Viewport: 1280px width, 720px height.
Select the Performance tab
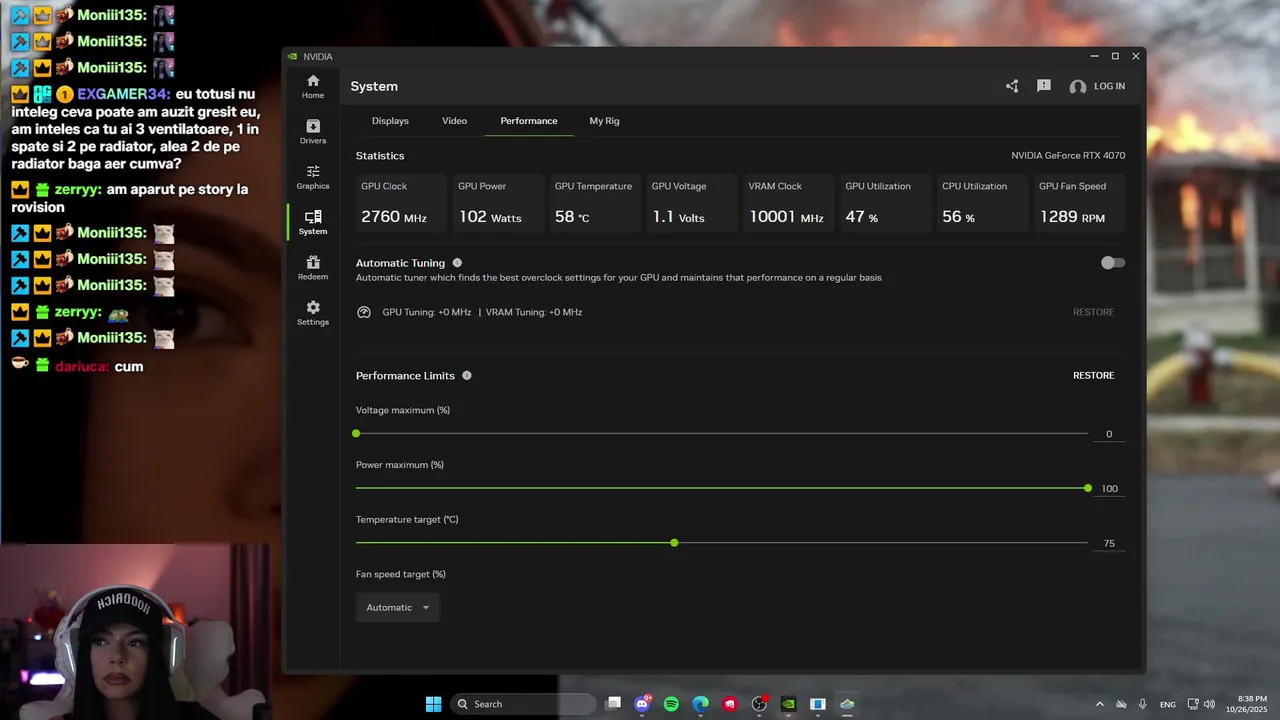coord(529,121)
